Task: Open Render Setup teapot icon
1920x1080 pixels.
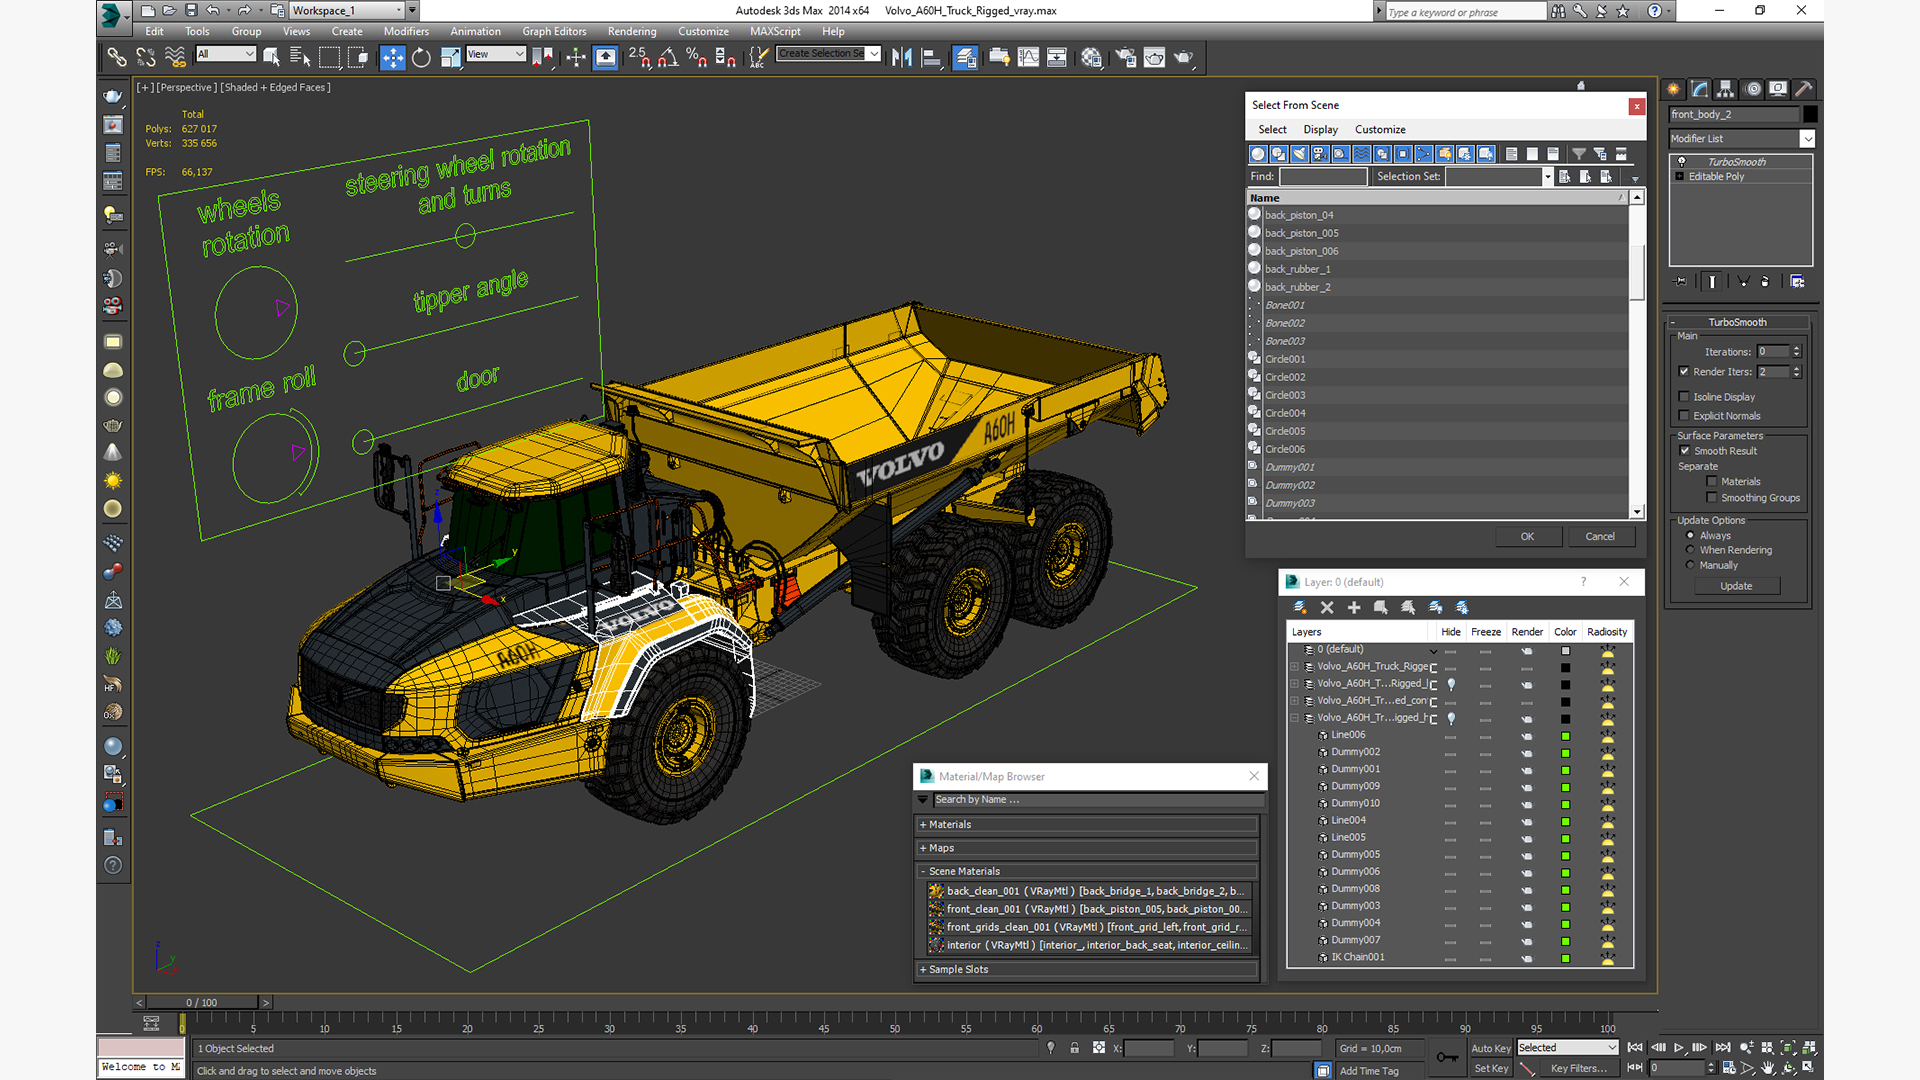Action: (x=1125, y=57)
